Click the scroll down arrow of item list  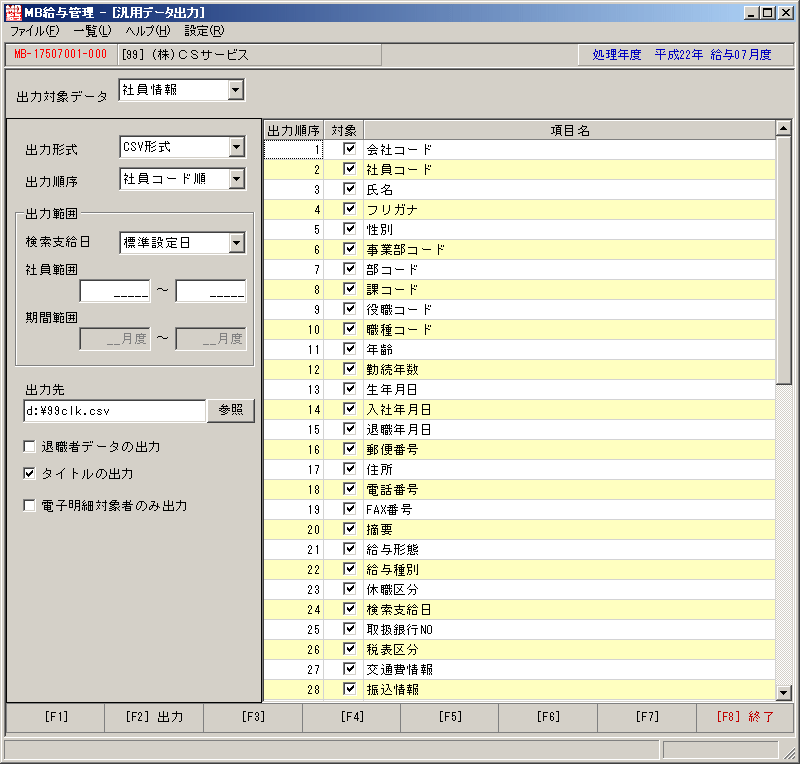coord(783,692)
